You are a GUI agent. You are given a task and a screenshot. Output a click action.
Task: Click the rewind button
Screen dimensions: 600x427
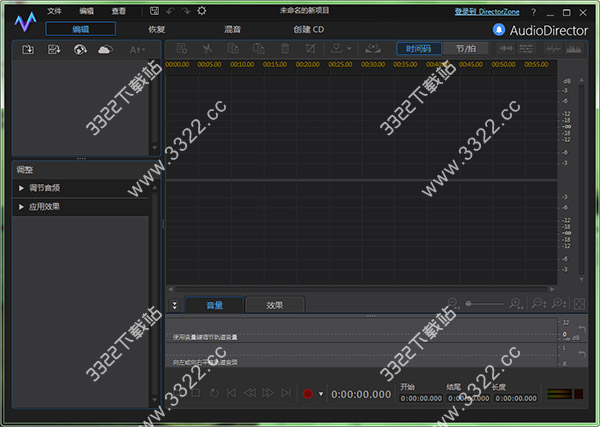click(250, 393)
